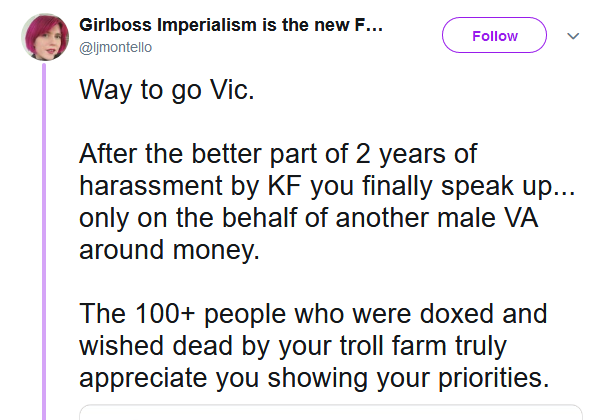
Task: Click the 'around money.' text
Action: point(170,250)
